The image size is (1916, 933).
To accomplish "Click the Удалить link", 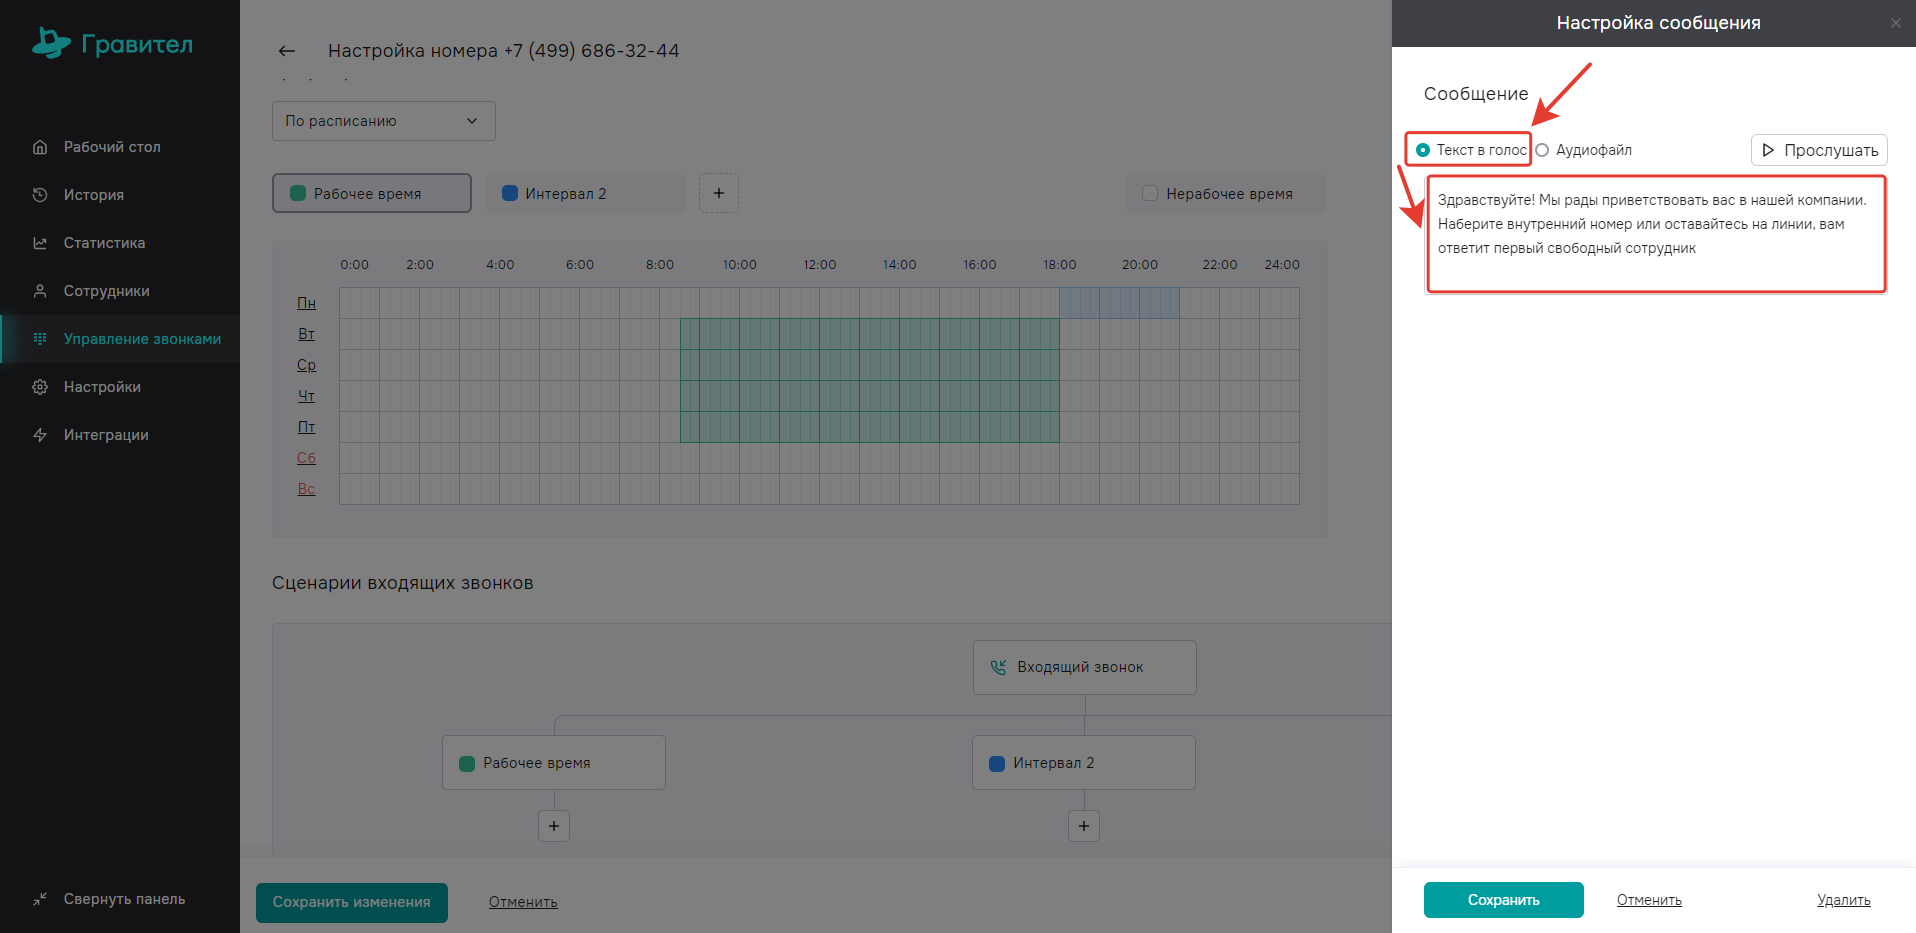I will (1843, 900).
